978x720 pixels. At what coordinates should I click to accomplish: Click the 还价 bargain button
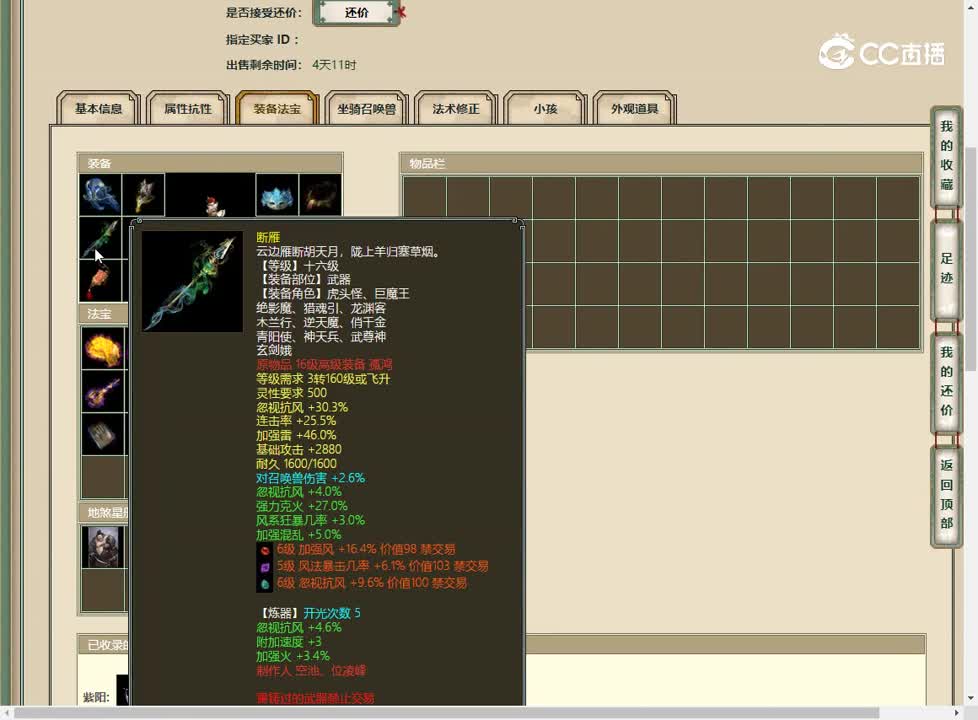pyautogui.click(x=356, y=15)
